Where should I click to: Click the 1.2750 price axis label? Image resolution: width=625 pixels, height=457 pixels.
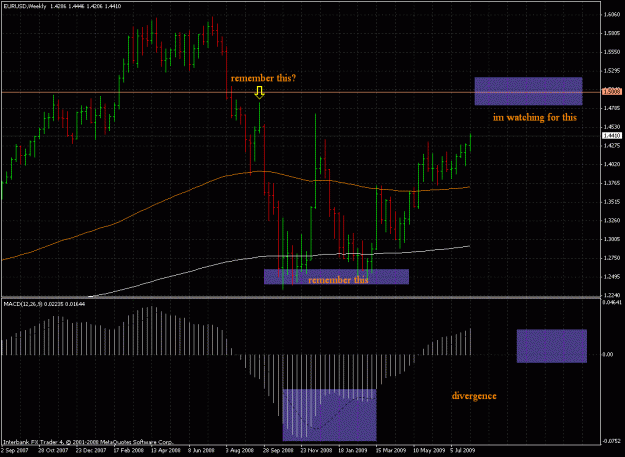click(612, 258)
